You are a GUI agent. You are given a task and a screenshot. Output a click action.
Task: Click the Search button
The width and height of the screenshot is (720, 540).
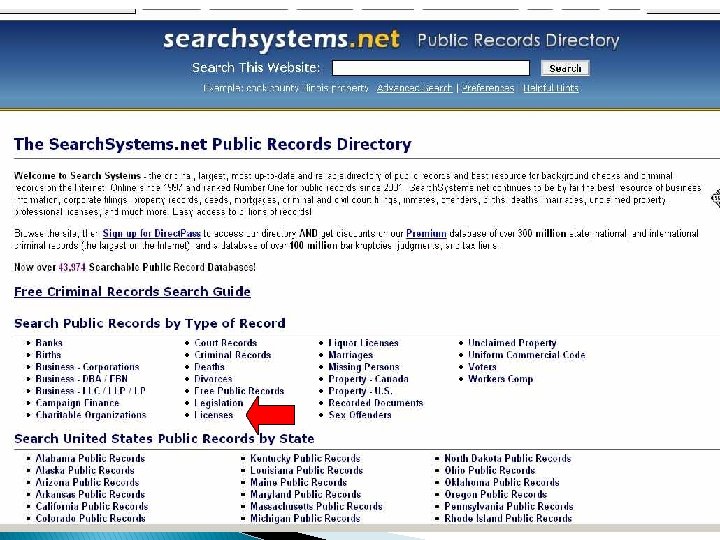(x=565, y=68)
